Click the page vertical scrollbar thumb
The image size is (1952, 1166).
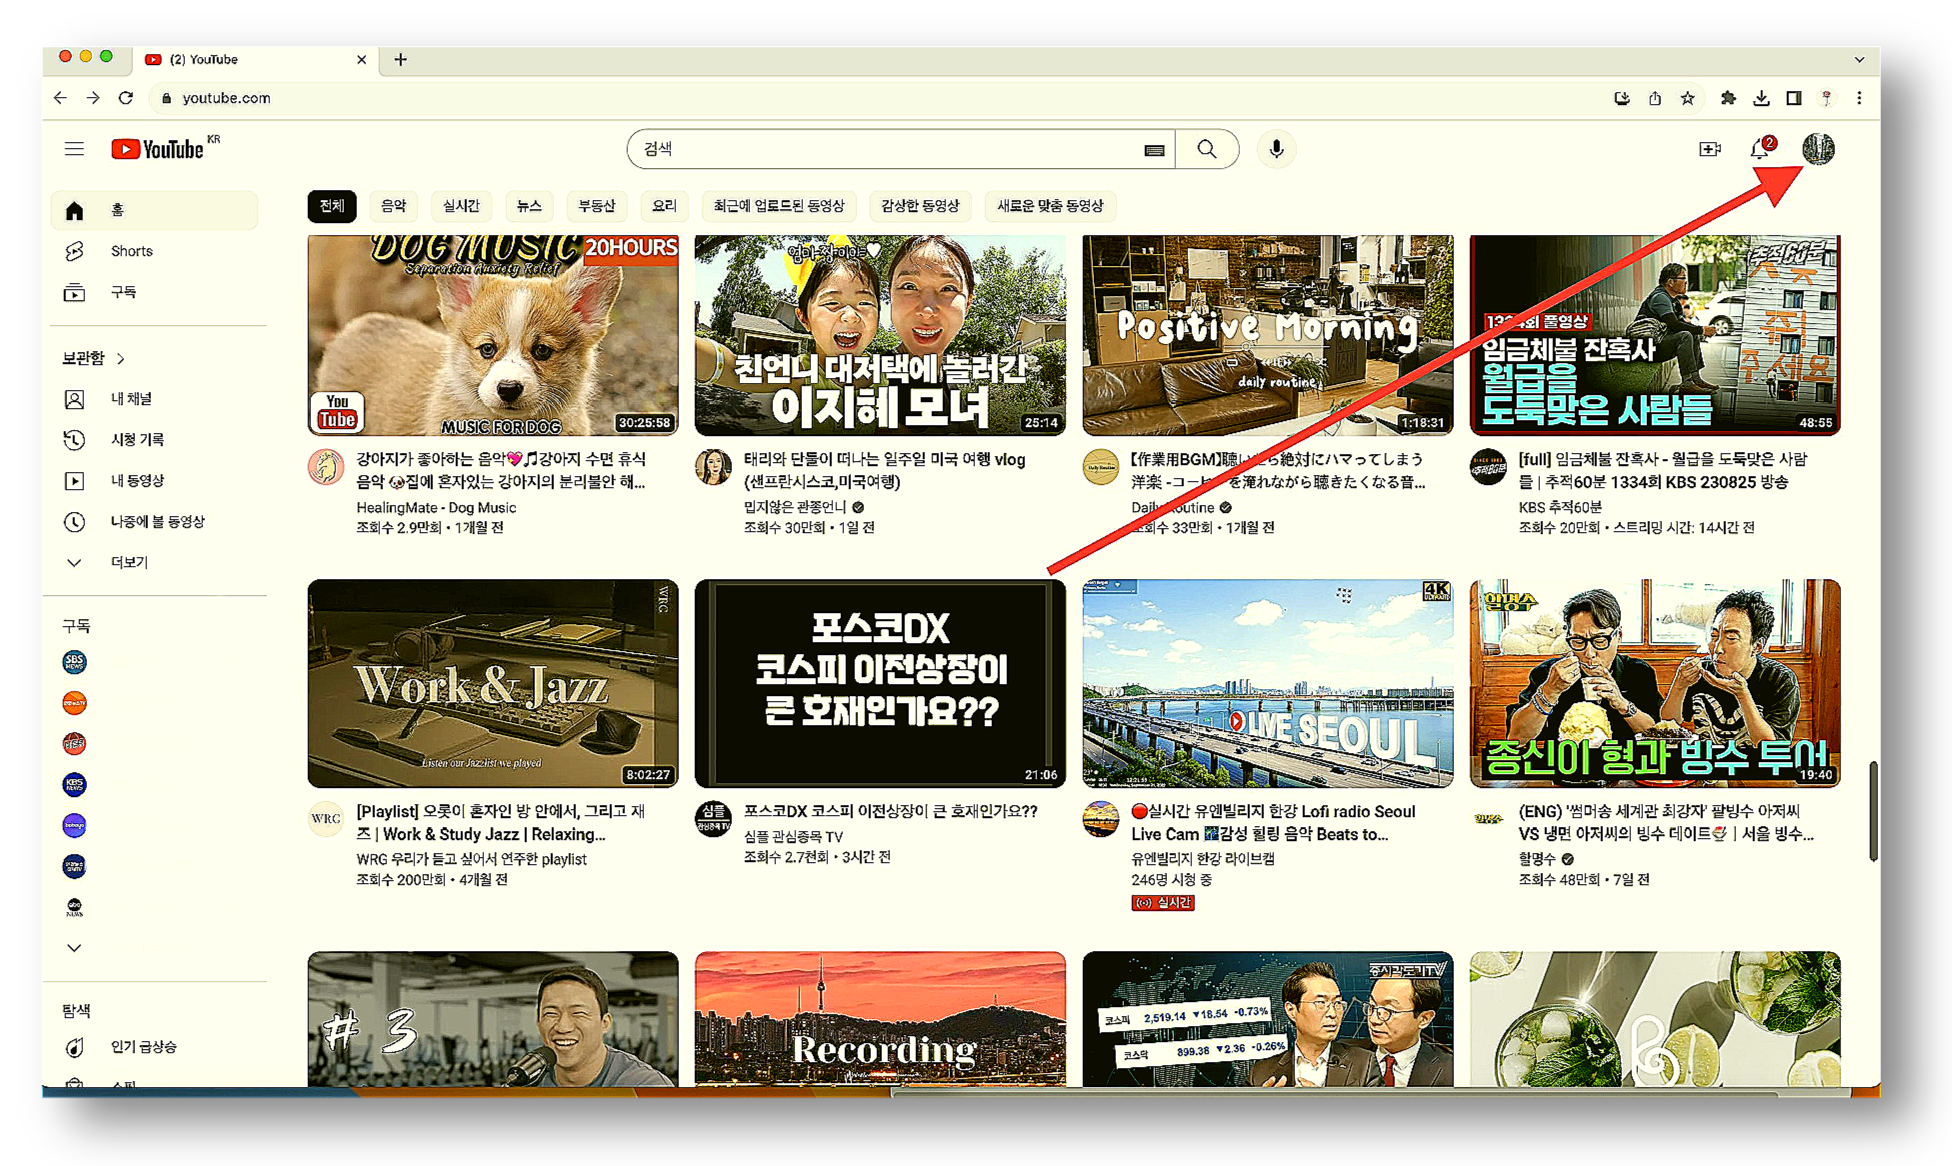point(1873,810)
